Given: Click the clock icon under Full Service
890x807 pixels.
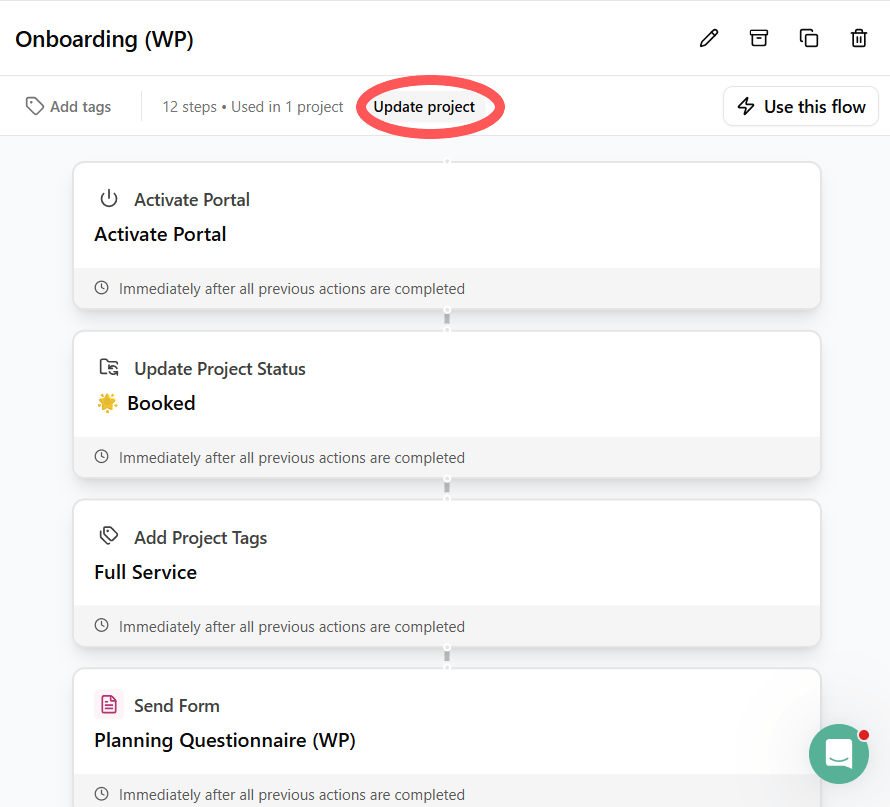Looking at the screenshot, I should 102,626.
